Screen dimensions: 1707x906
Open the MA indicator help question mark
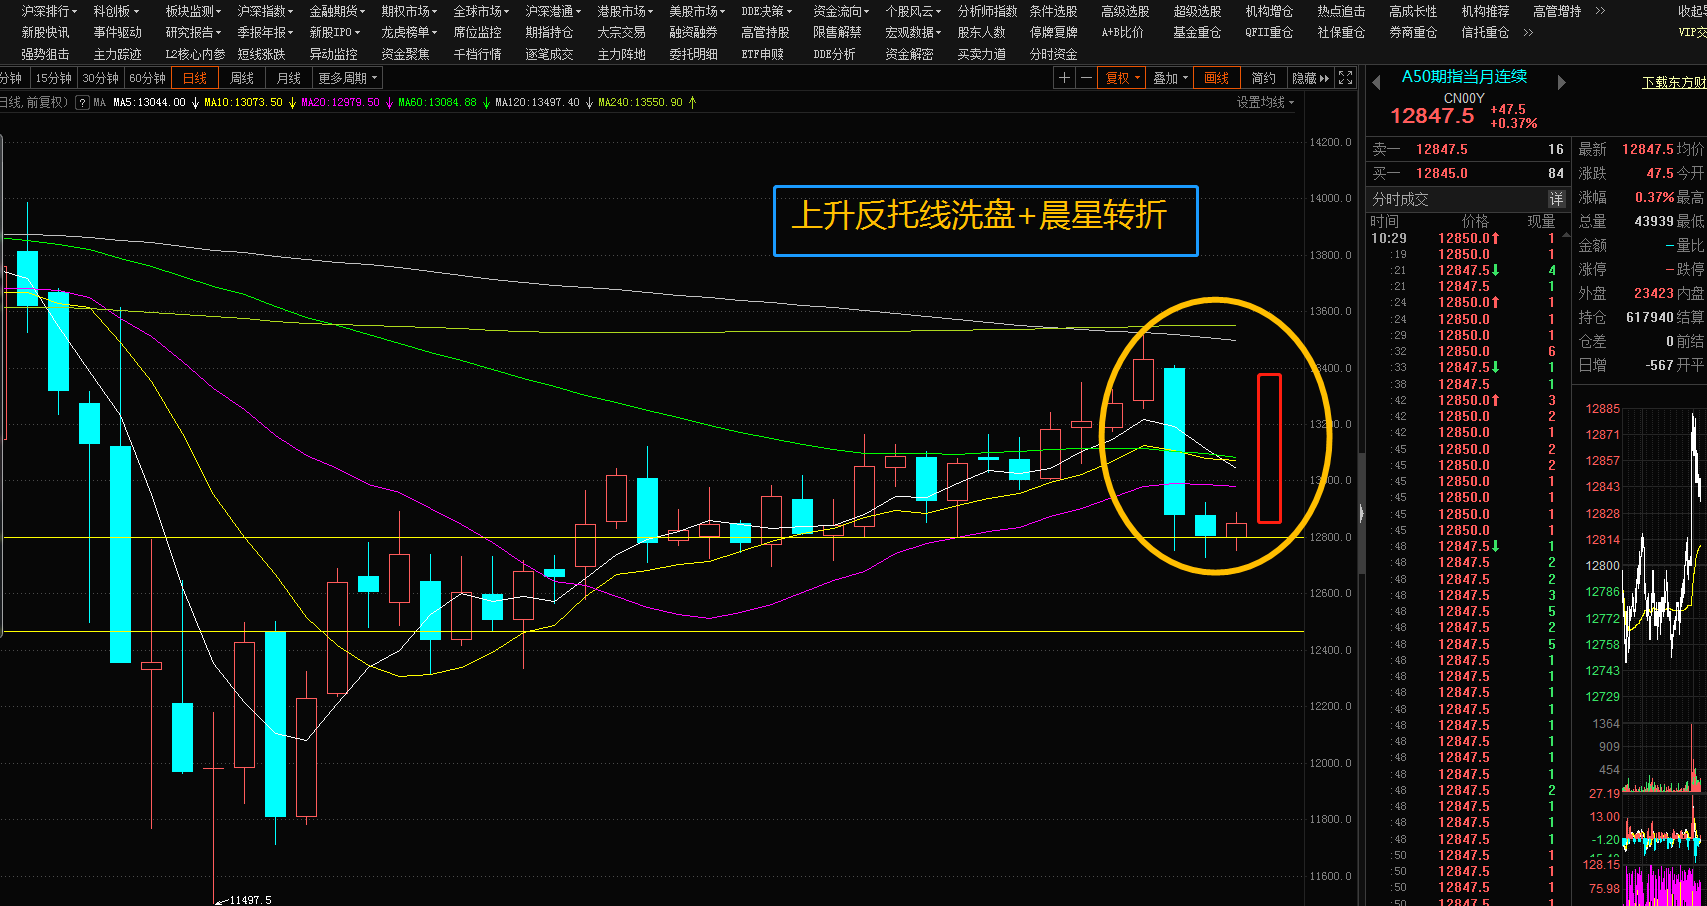point(83,102)
